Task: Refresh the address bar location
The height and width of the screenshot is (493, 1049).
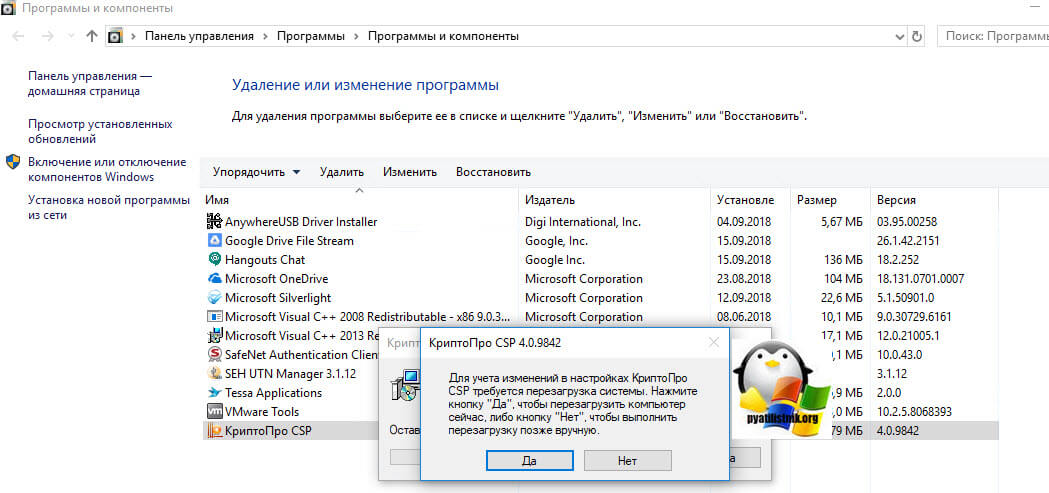Action: coord(917,36)
